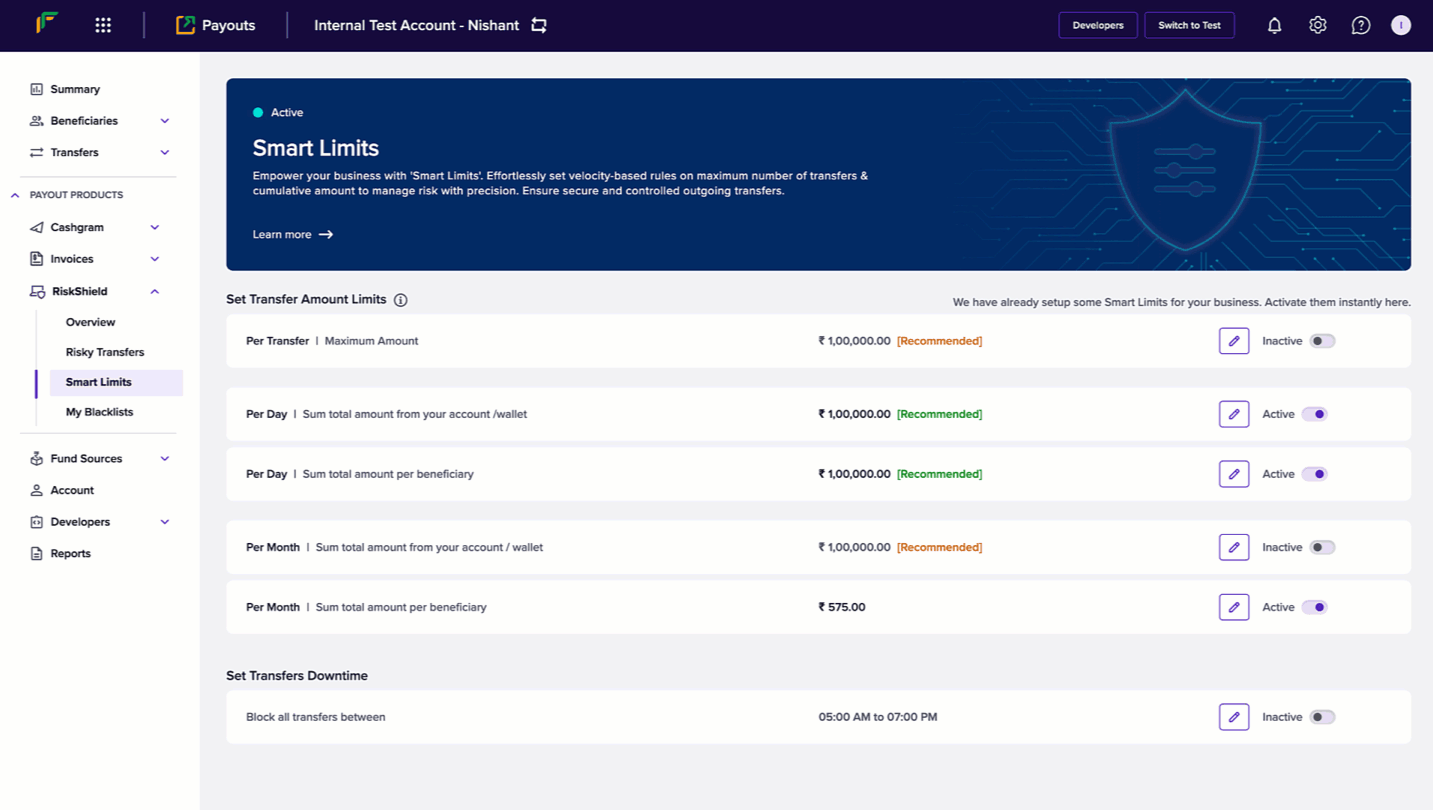Screen dimensions: 1433x810
Task: Disable Per Day per beneficiary toggle
Action: (x=1315, y=474)
